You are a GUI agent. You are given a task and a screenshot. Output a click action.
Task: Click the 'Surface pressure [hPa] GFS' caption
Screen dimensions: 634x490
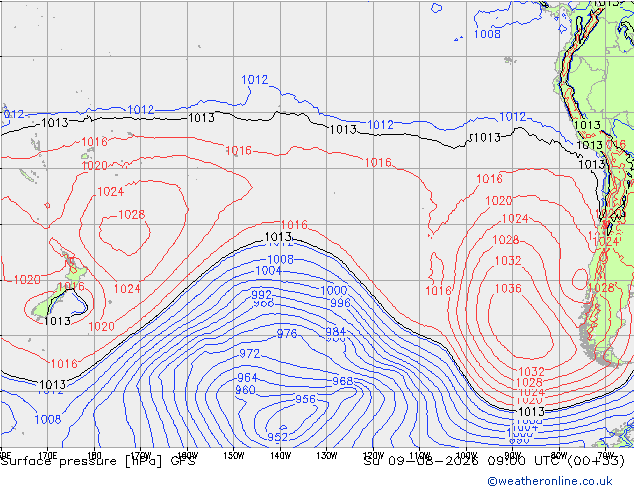[x=98, y=461]
